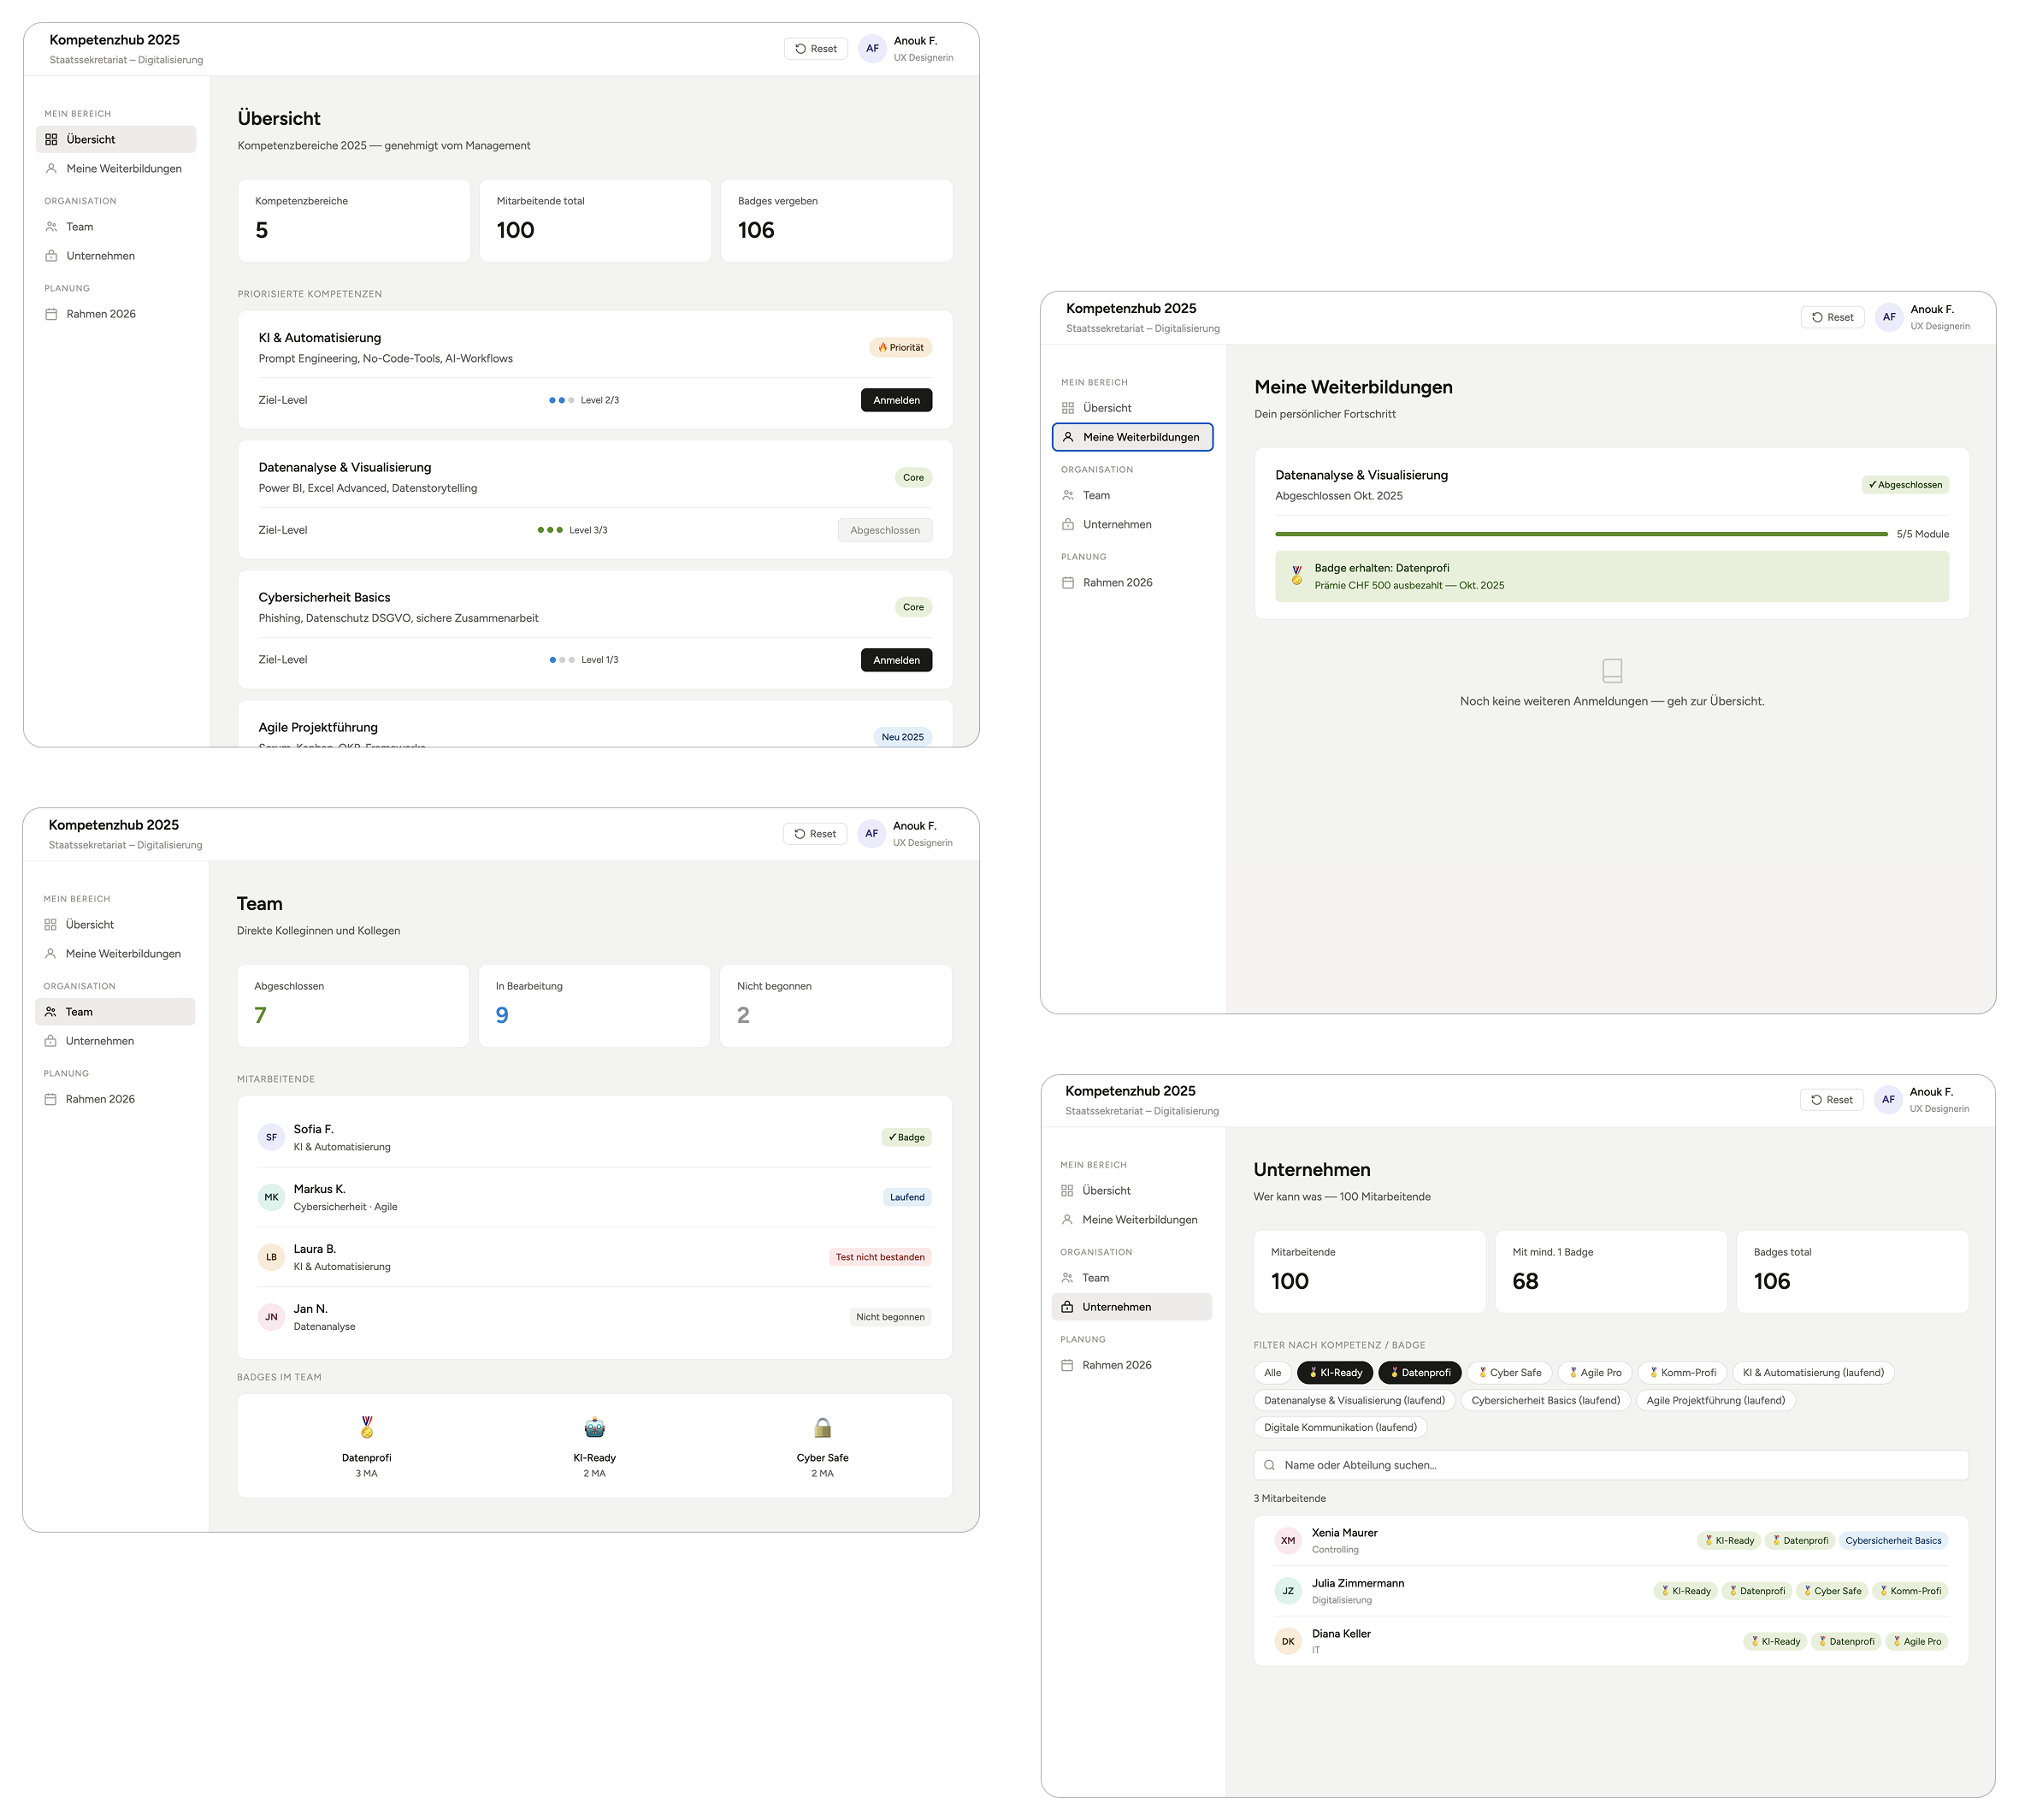This screenshot has height=1820, width=2019.
Task: Click the search magnifier icon in the Unternehmen window
Action: click(x=1269, y=1465)
